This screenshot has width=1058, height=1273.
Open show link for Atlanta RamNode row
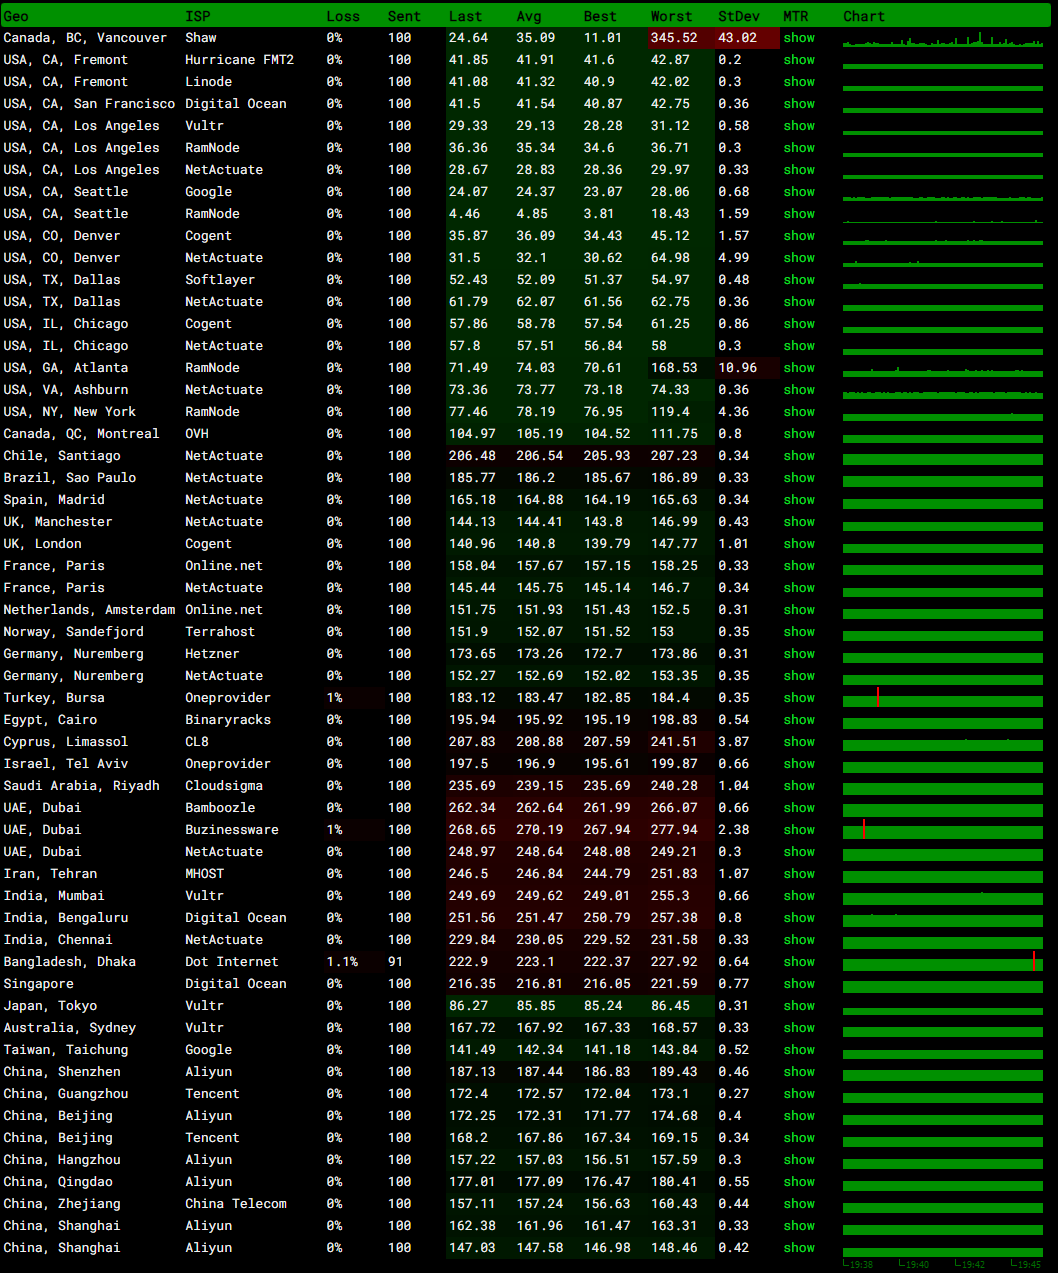798,368
